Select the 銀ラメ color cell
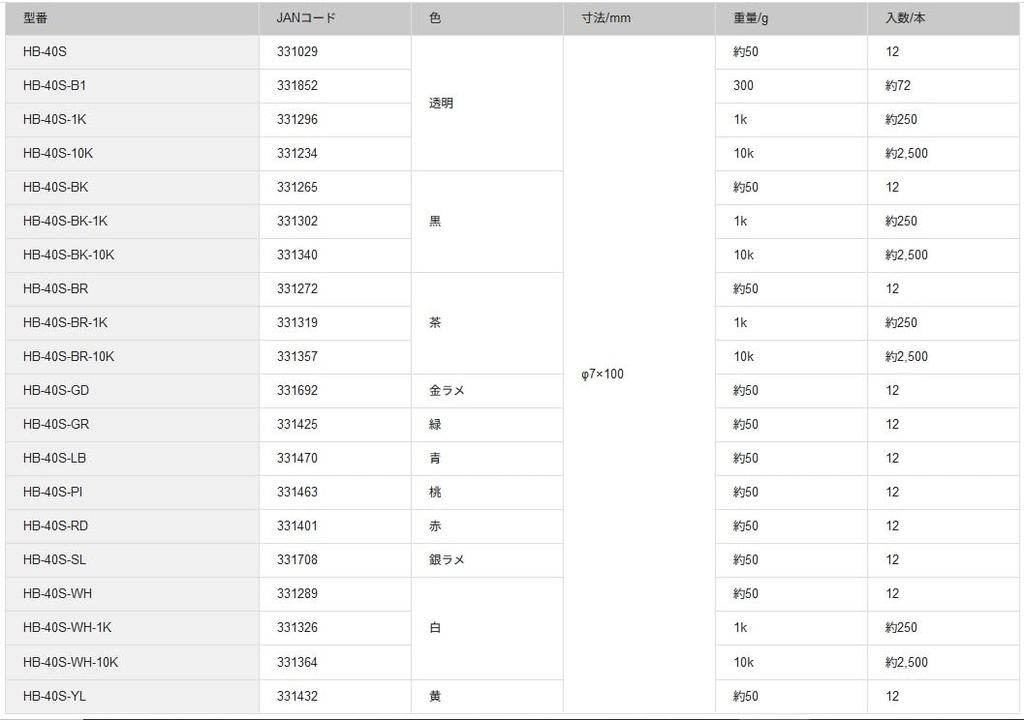1024x720 pixels. point(487,560)
